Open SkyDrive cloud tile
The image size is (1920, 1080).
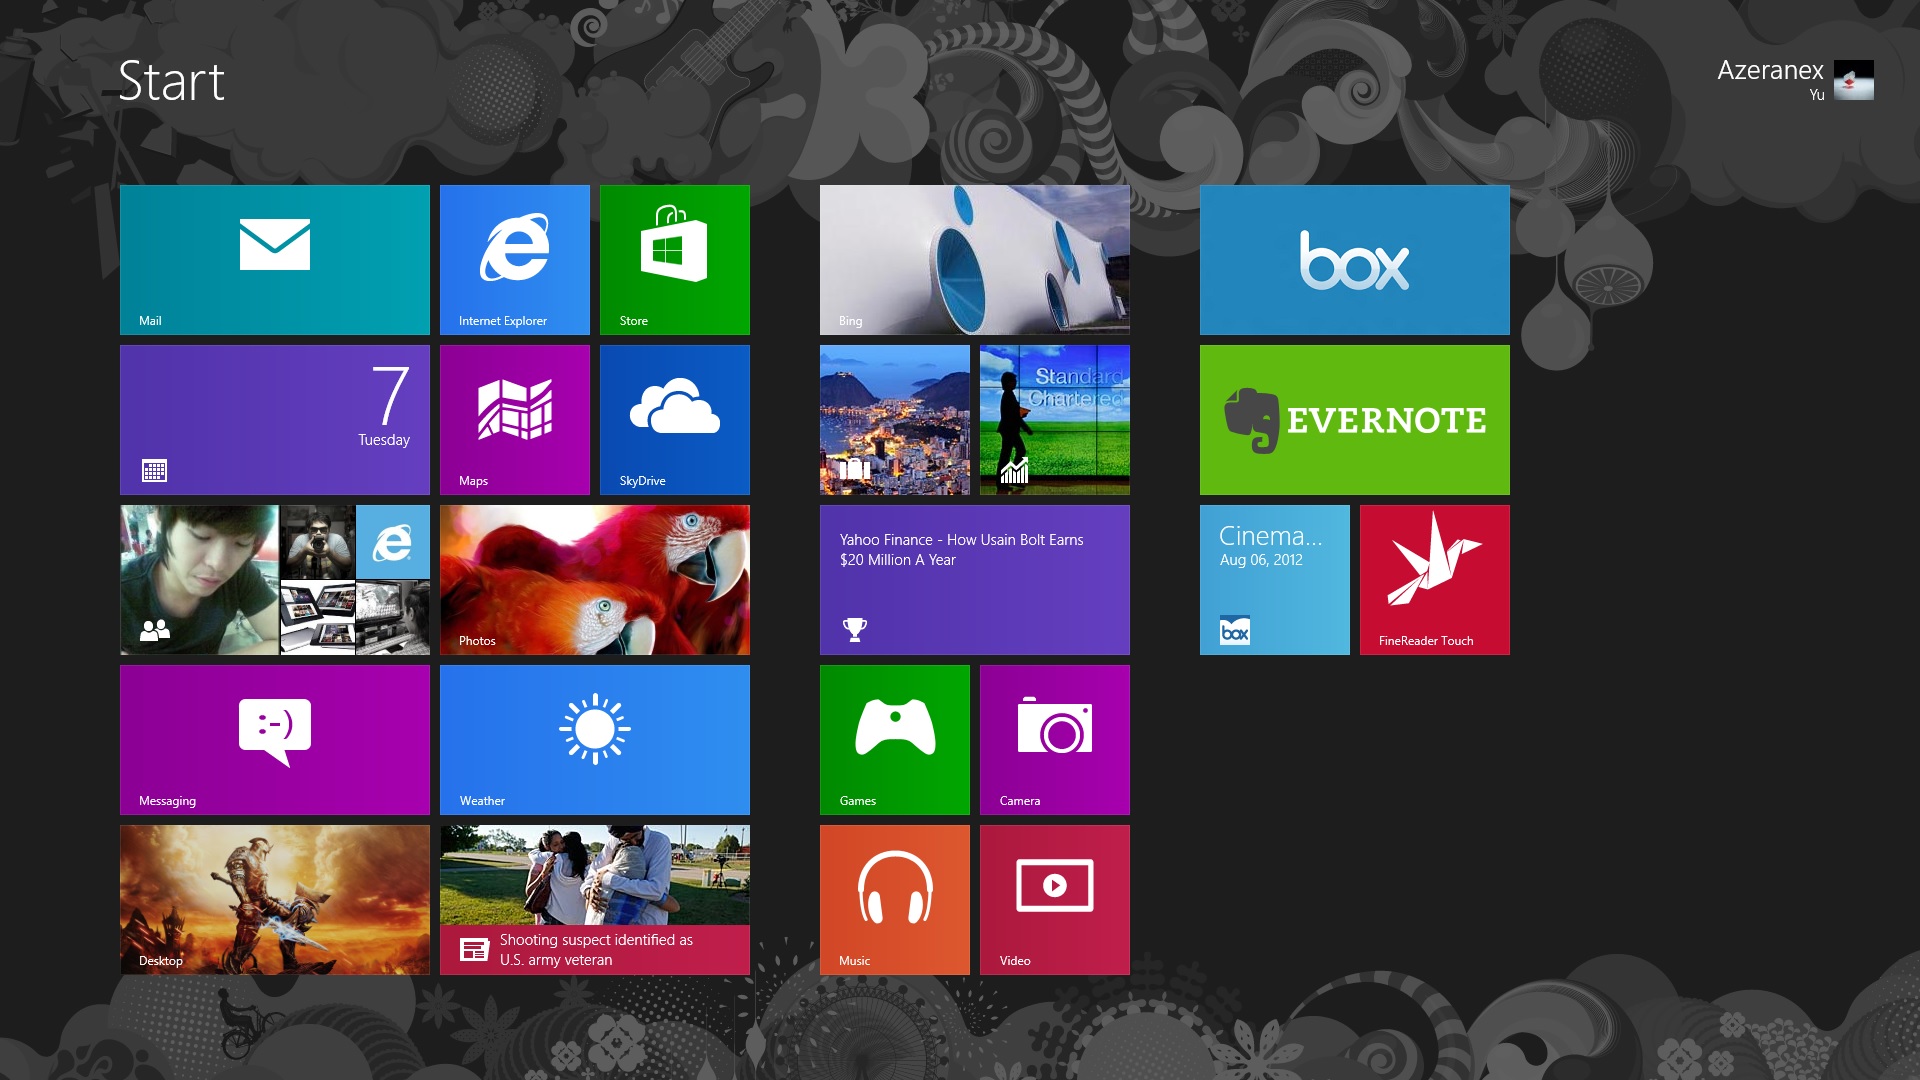coord(674,419)
